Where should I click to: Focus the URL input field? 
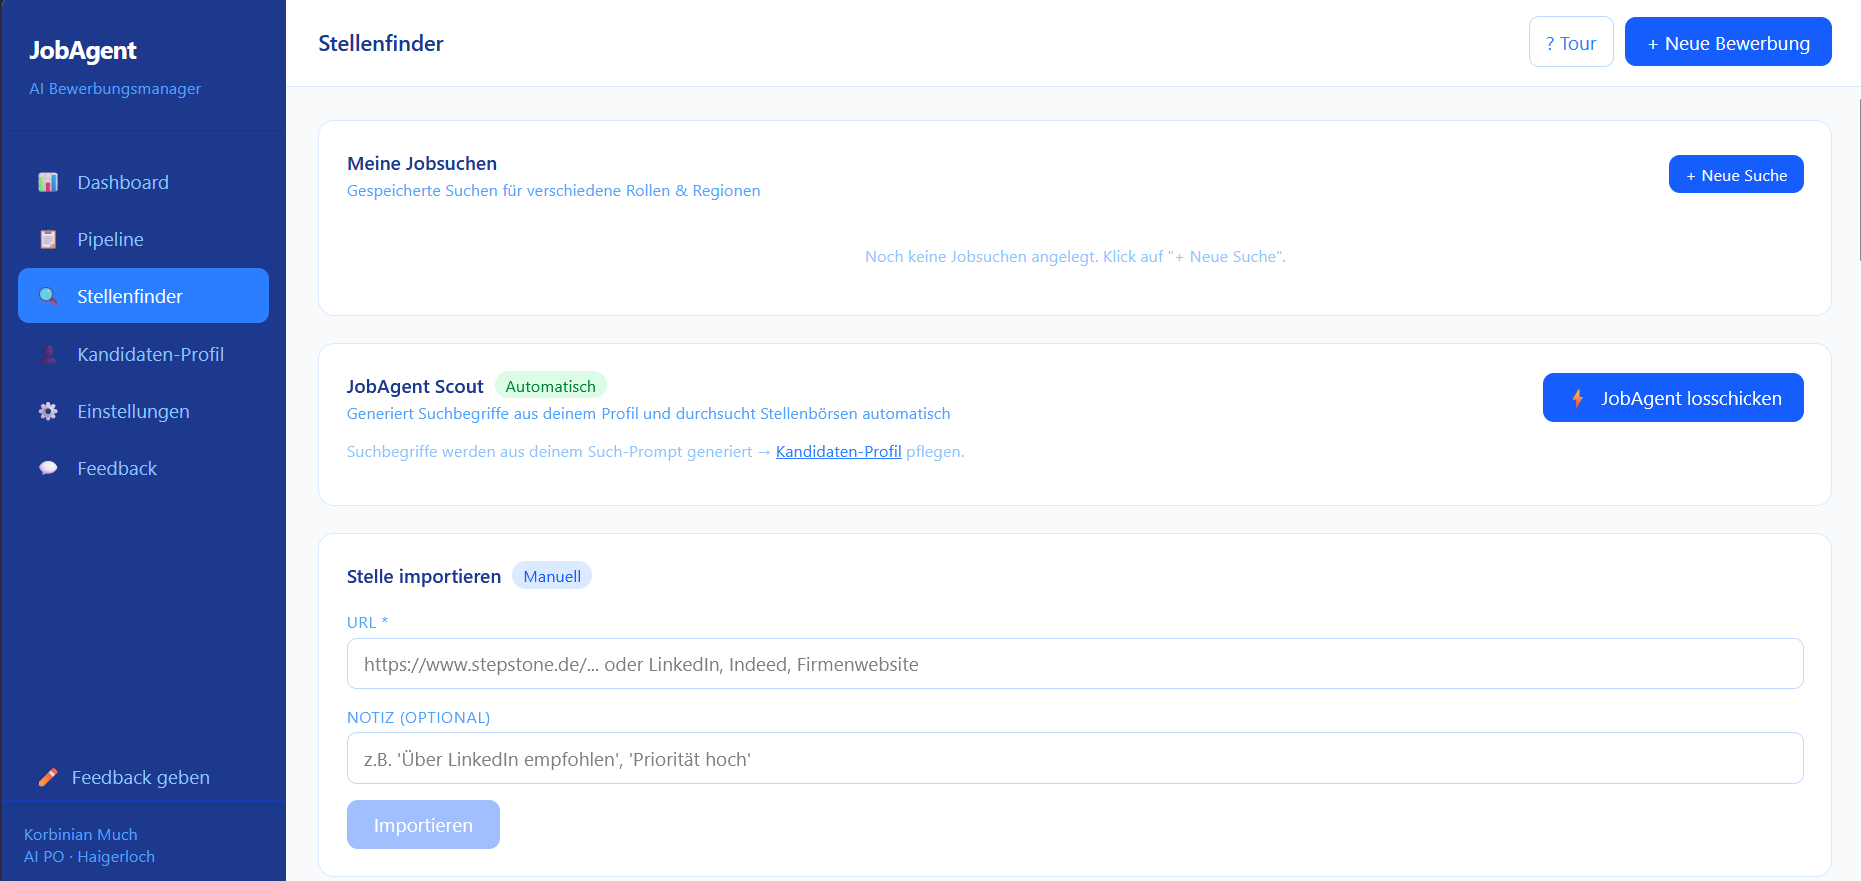click(x=1075, y=664)
